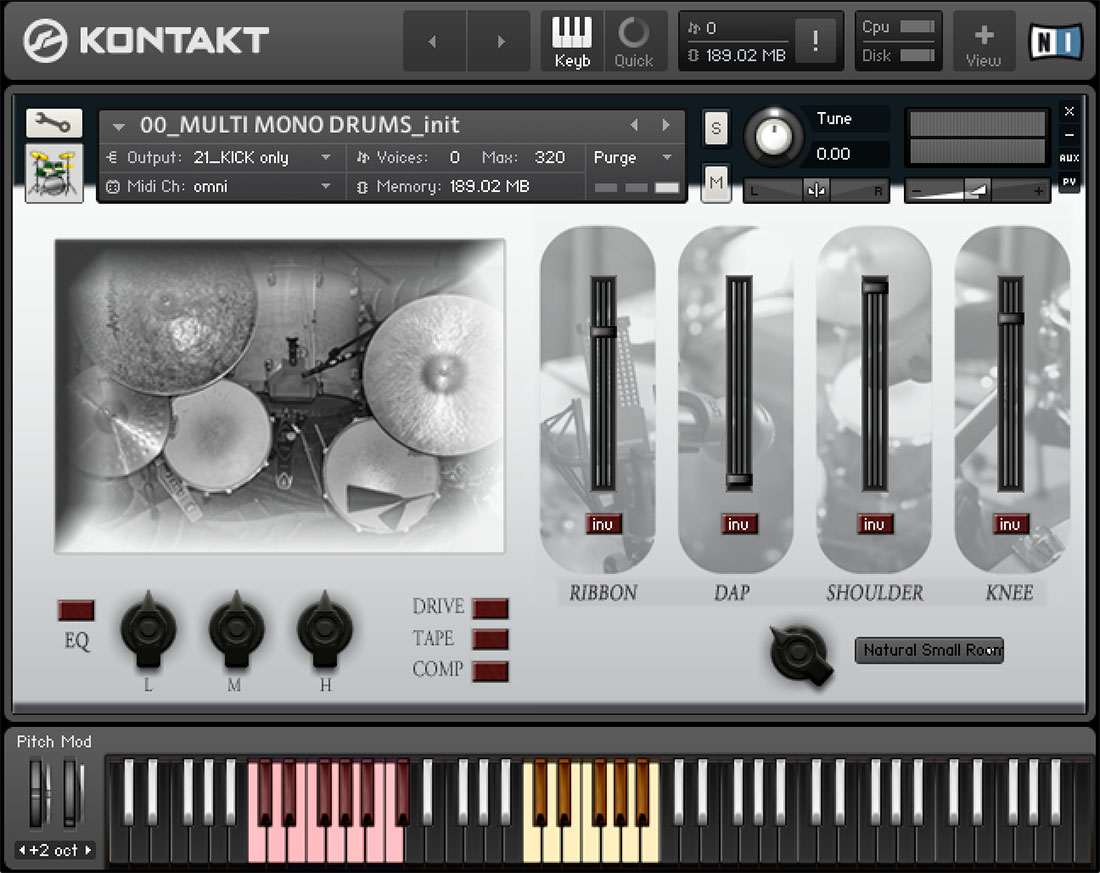Go to next multi with right arrow in header
The height and width of the screenshot is (873, 1100).
coord(499,41)
